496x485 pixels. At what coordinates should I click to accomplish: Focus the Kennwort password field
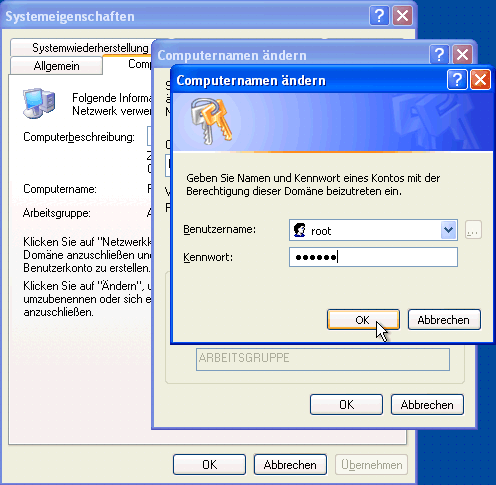373,257
